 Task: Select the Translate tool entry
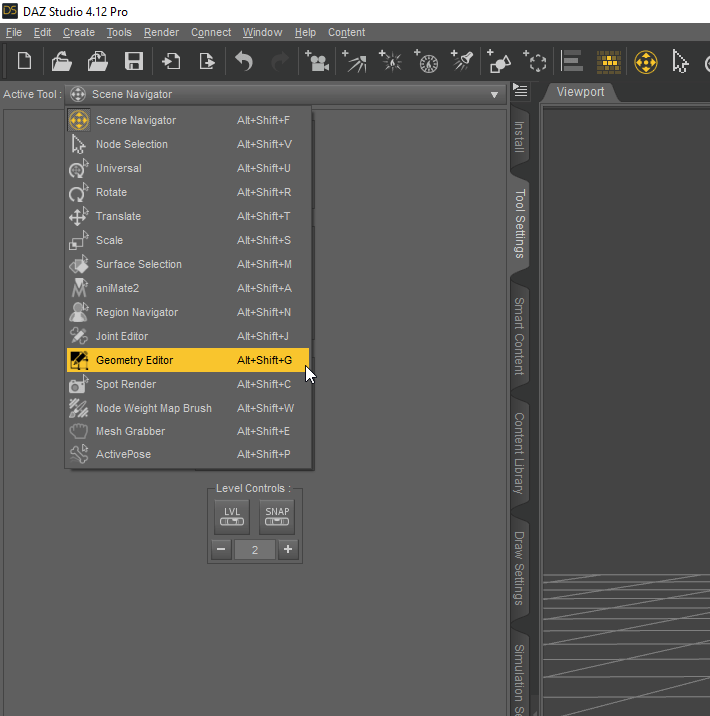[x=189, y=216]
